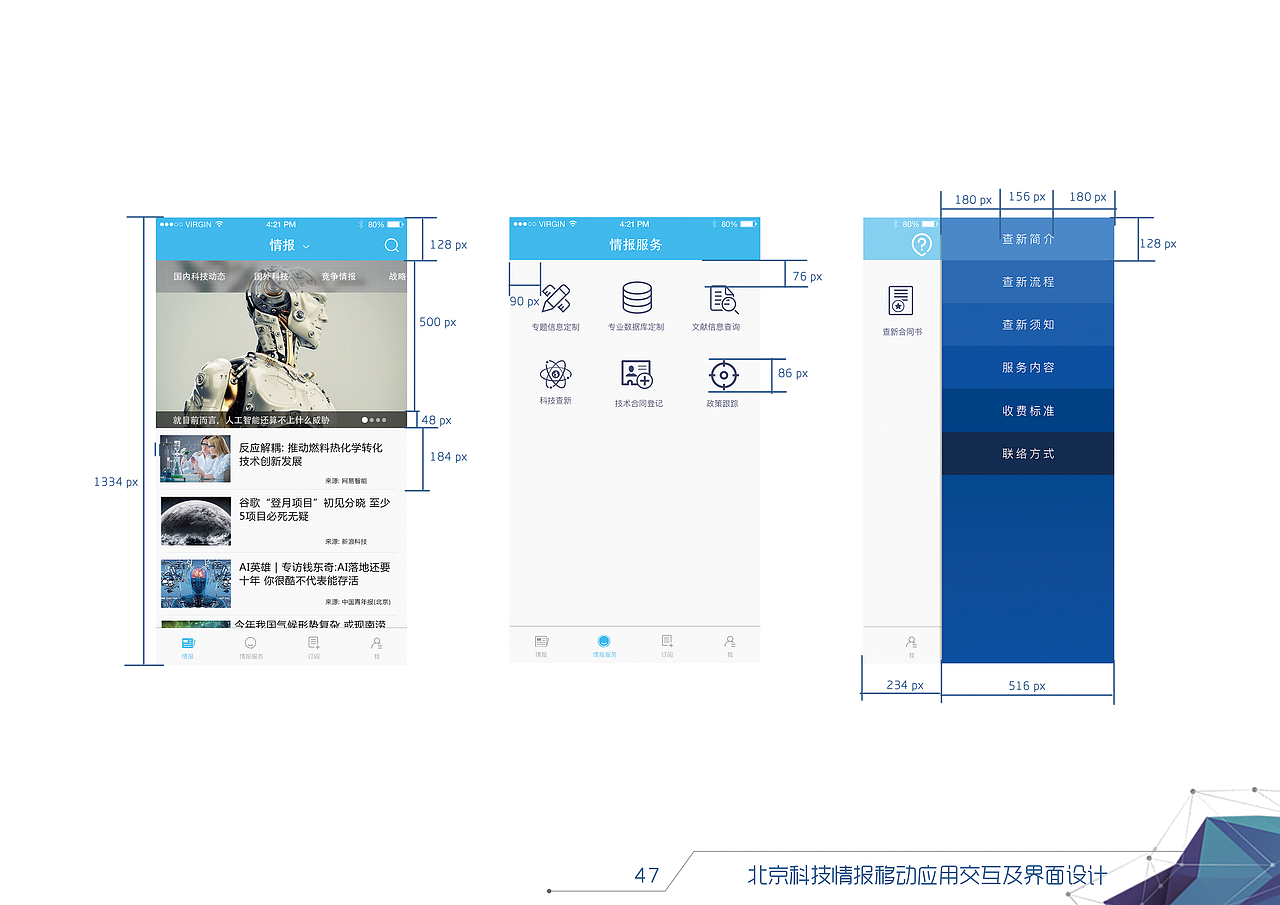Screen dimensions: 1280x905
Task: Tap the 文献信息查询 document search icon
Action: click(722, 297)
